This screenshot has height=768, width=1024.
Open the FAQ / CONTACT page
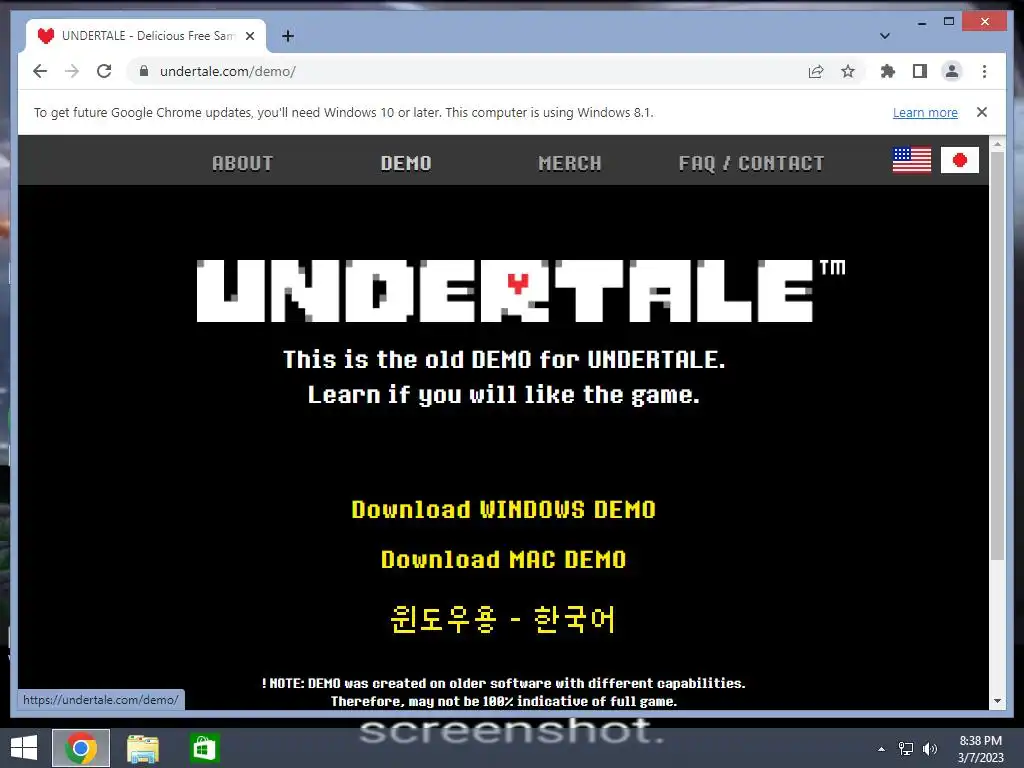pos(751,163)
